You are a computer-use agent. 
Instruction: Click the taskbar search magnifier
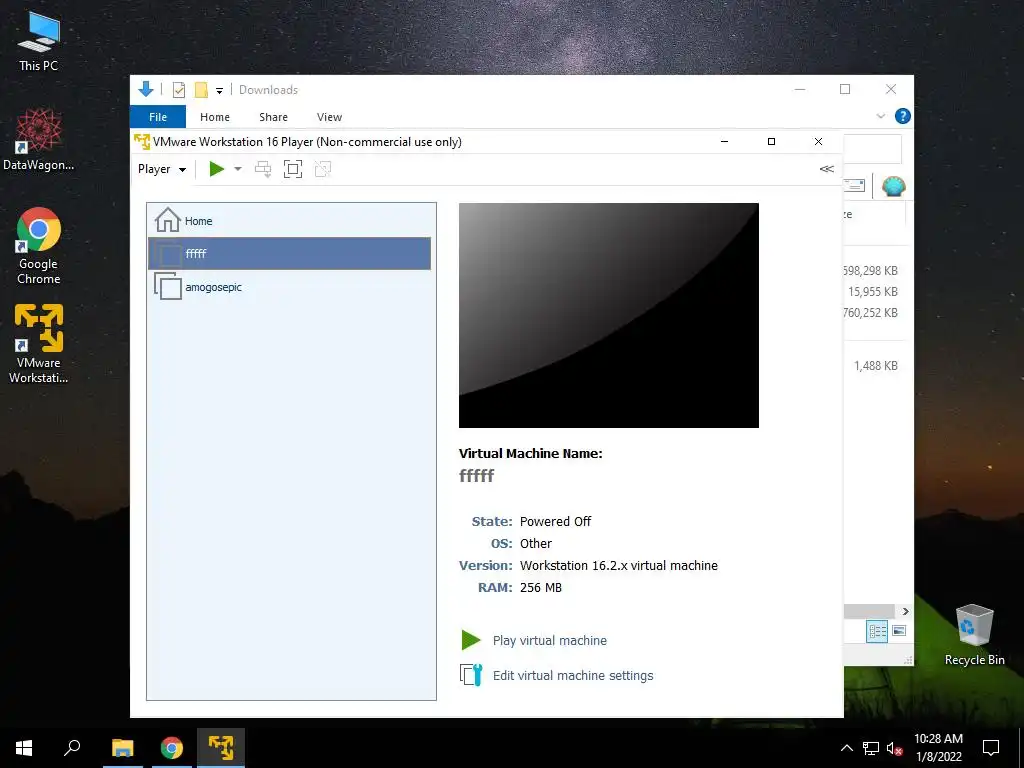coord(72,748)
